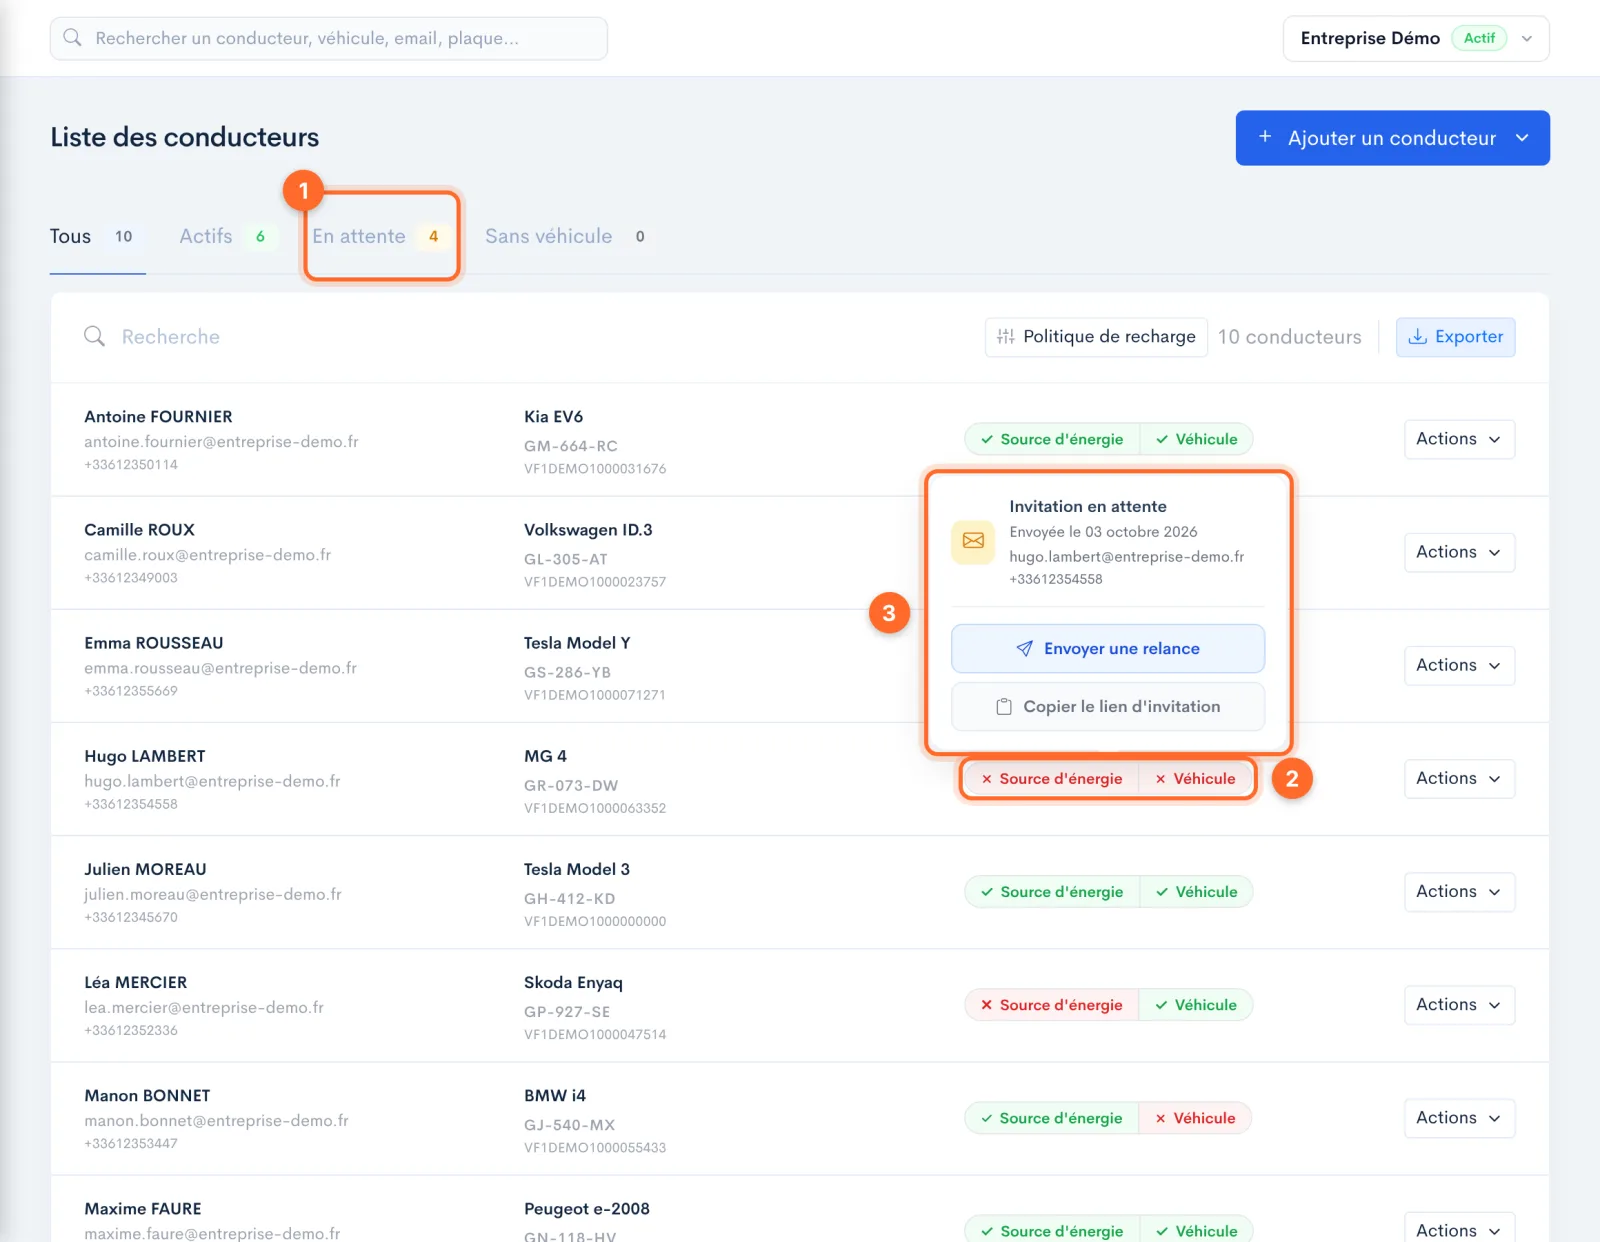This screenshot has height=1242, width=1600.
Task: Open Actions dropdown for Manon BONNET
Action: pos(1459,1117)
